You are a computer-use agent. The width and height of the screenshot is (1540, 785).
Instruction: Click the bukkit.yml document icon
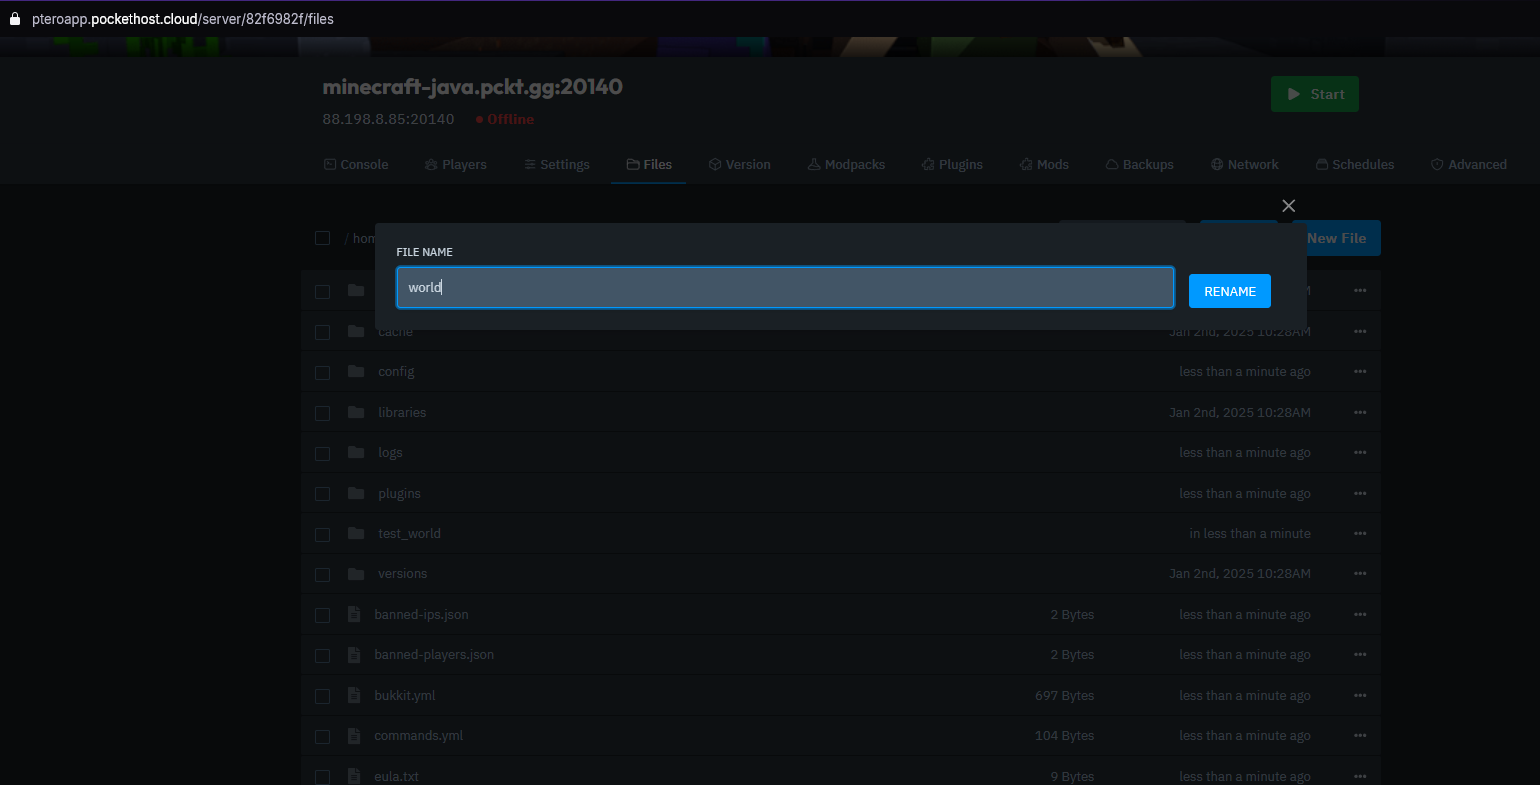tap(354, 695)
